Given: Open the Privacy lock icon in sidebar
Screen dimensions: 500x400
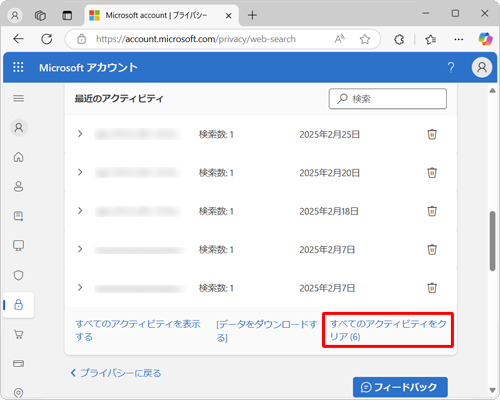Looking at the screenshot, I should coord(18,305).
